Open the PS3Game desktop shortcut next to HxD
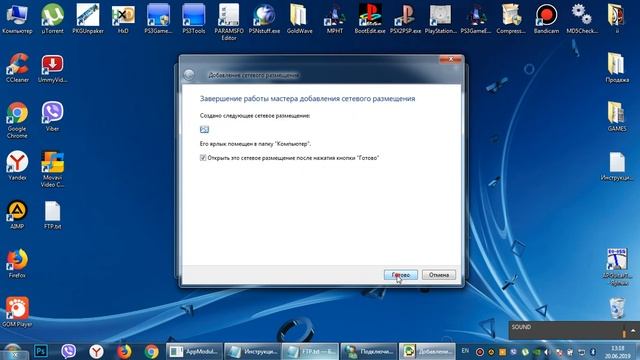This screenshot has width=640, height=360. (x=158, y=18)
